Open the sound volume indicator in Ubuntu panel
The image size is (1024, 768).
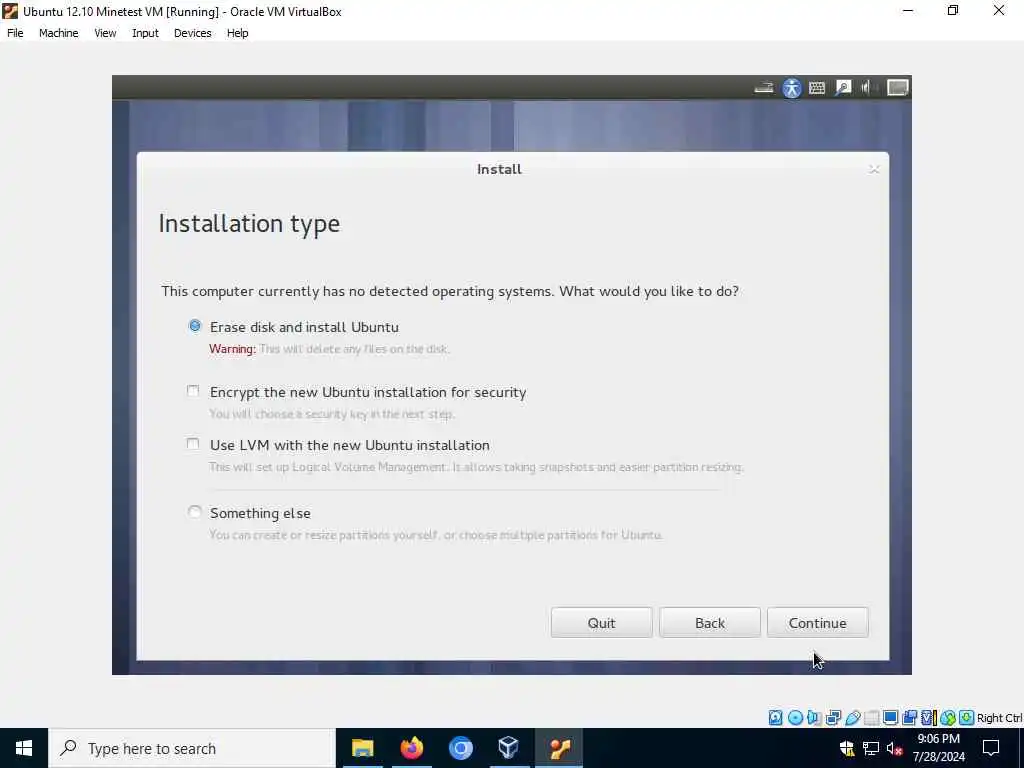tap(867, 88)
